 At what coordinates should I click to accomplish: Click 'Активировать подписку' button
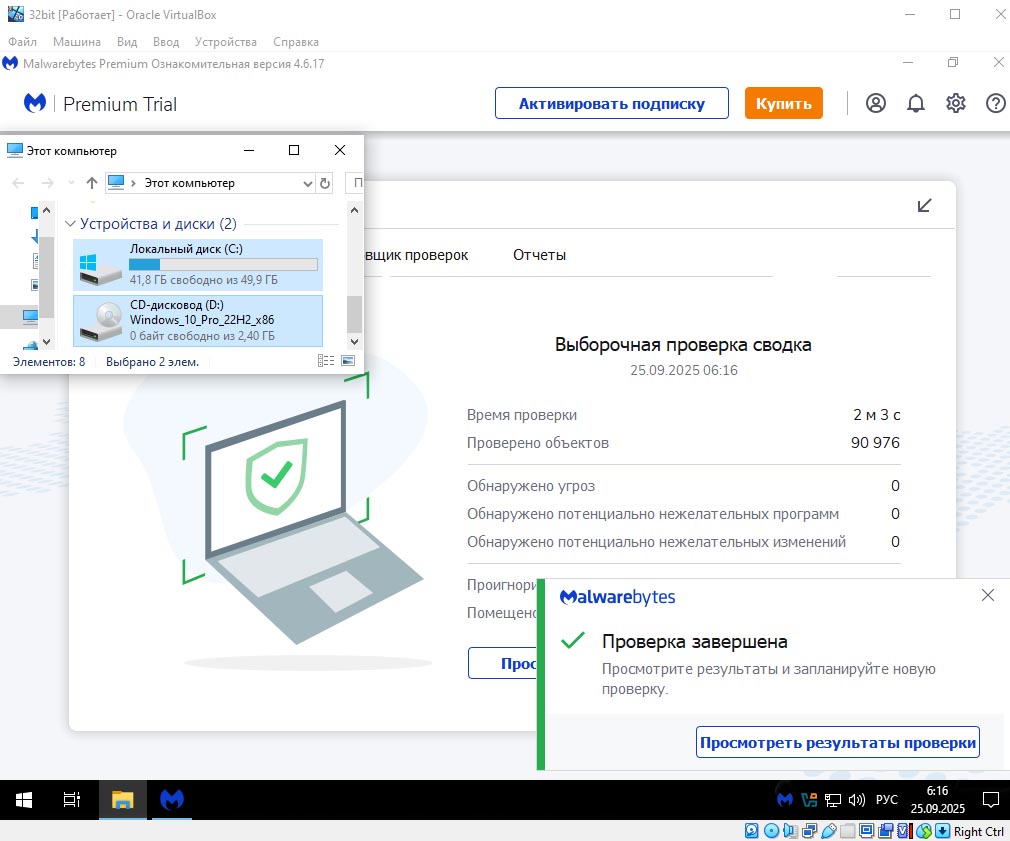pyautogui.click(x=611, y=103)
